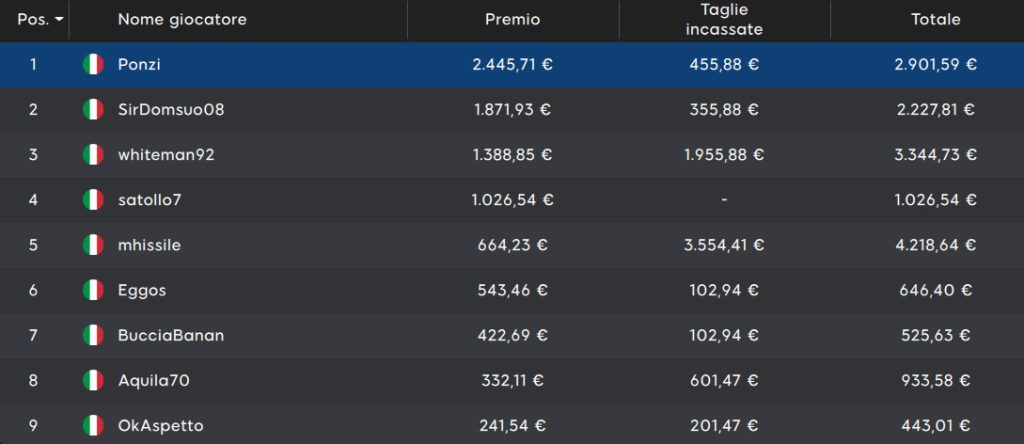Click Aquila70 player name
Screen dimensions: 1024x444
154,380
